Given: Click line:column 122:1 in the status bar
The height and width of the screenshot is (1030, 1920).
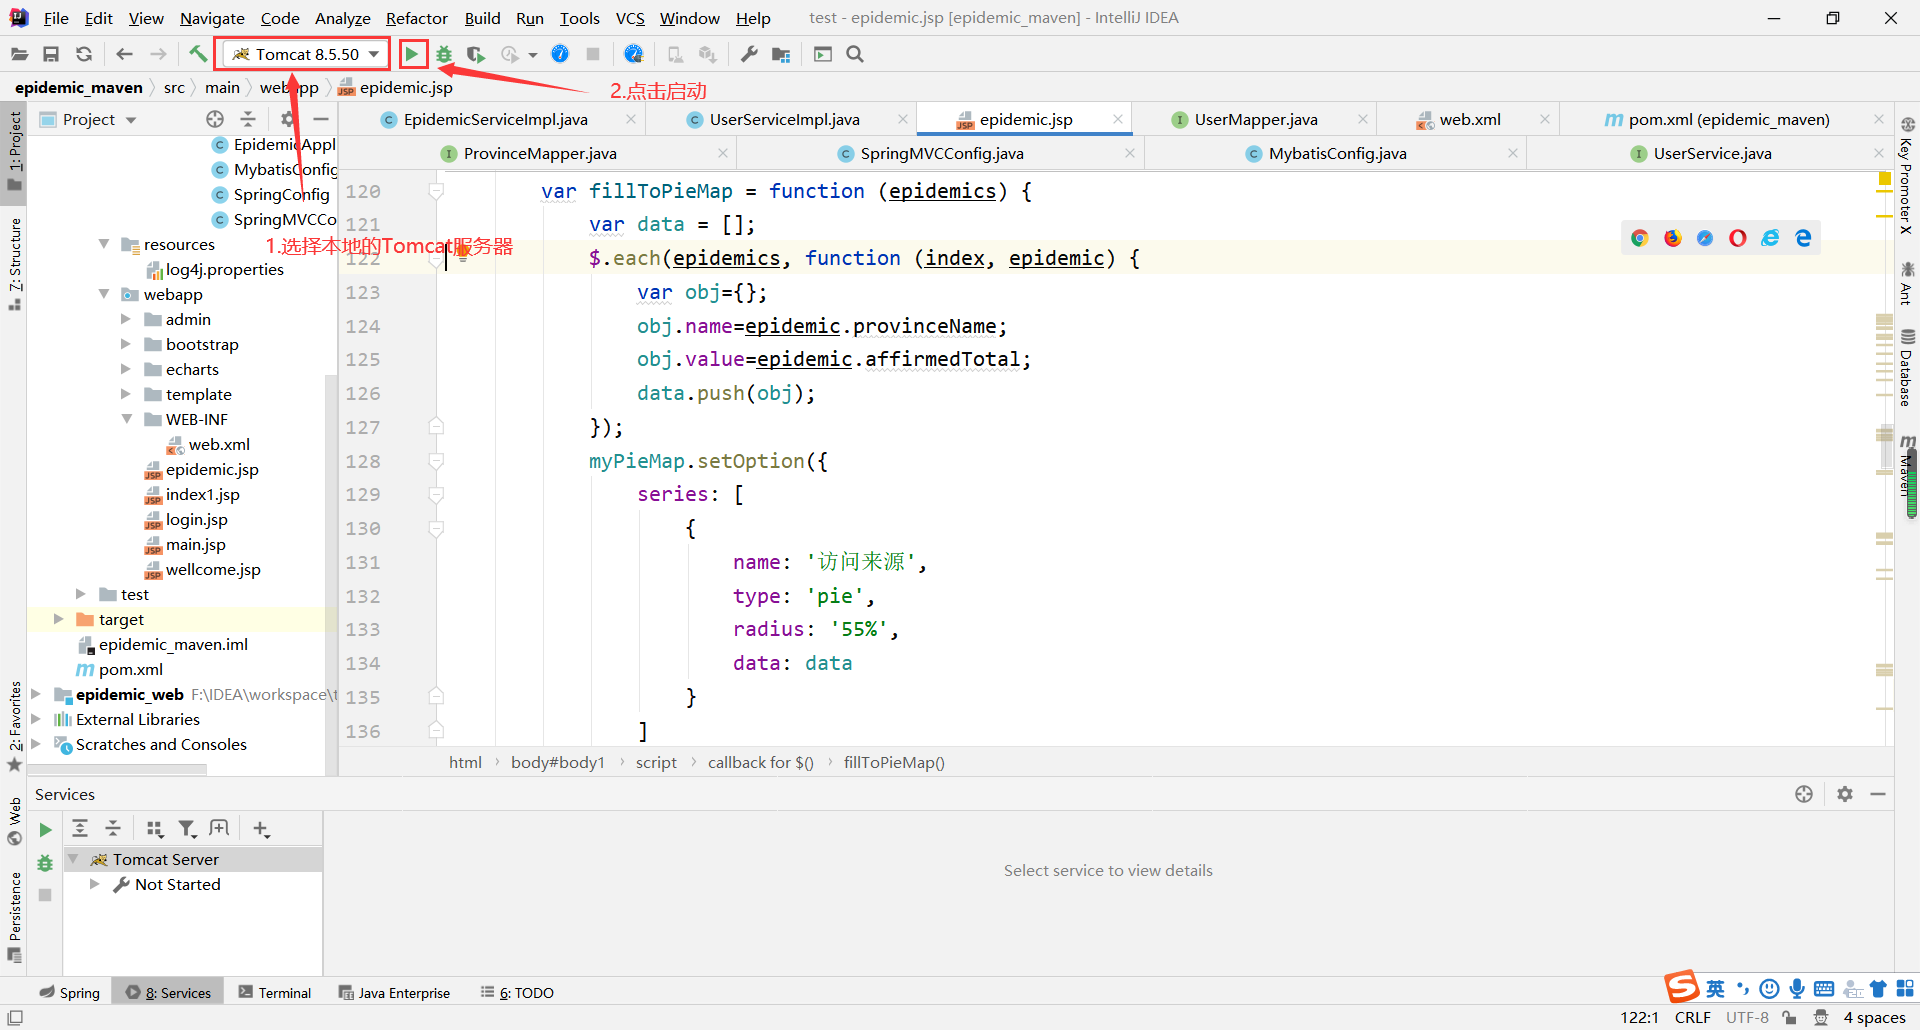Looking at the screenshot, I should (1639, 1017).
